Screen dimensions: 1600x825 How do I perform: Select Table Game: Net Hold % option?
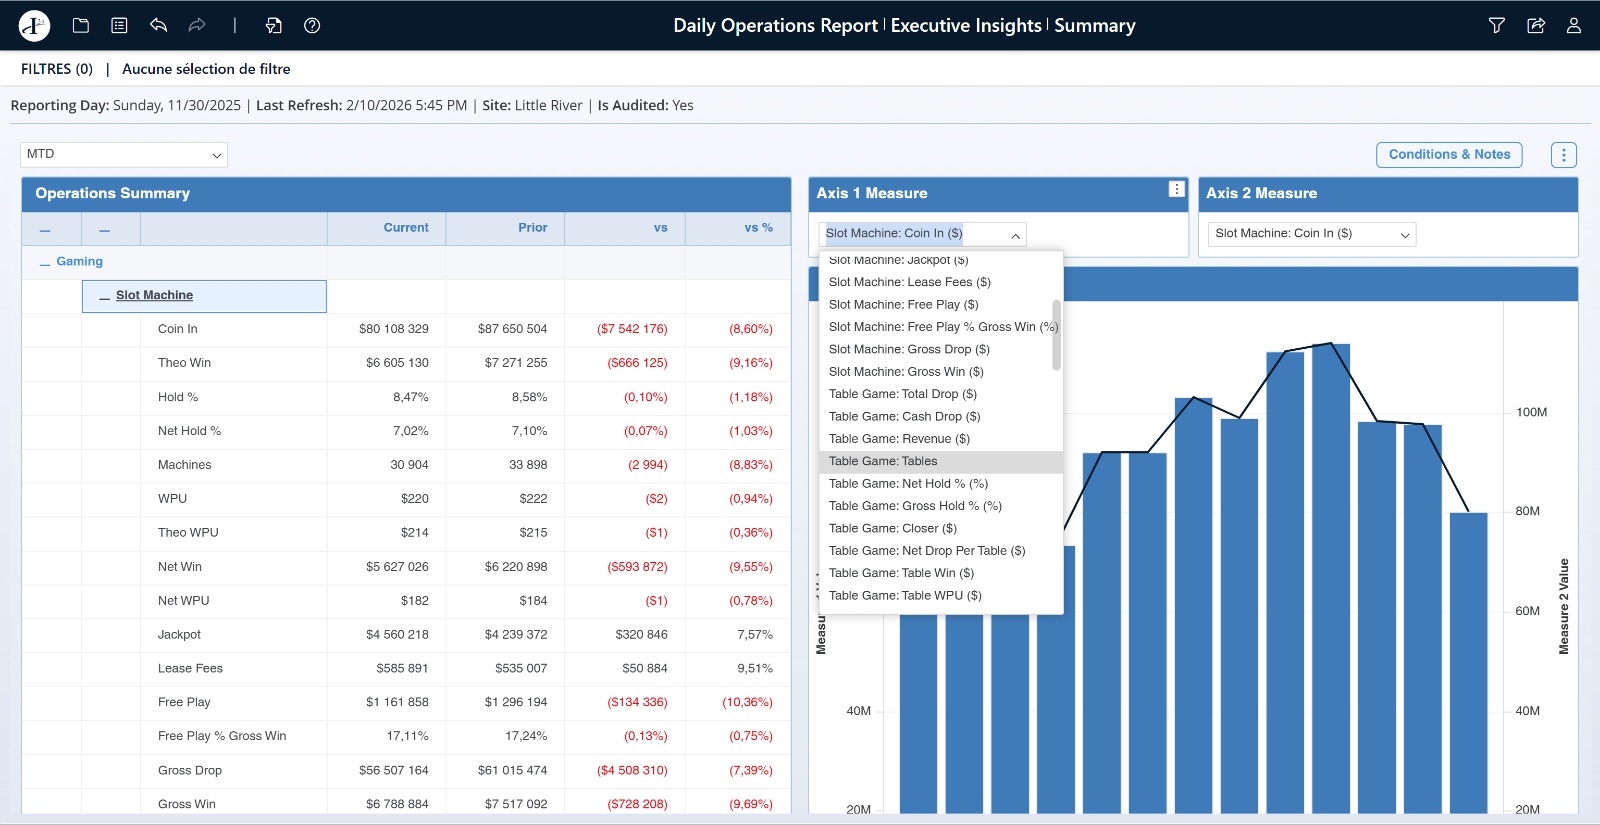tap(941, 483)
